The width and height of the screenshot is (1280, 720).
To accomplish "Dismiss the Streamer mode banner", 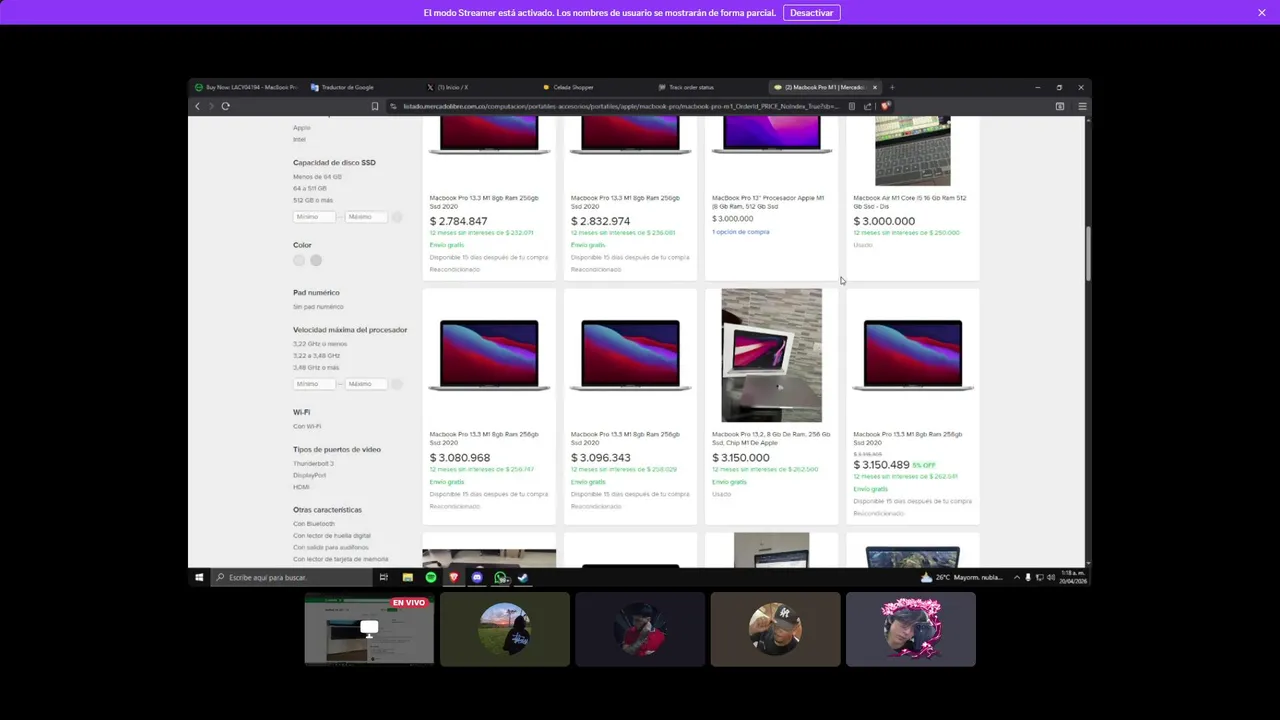I will [1262, 12].
